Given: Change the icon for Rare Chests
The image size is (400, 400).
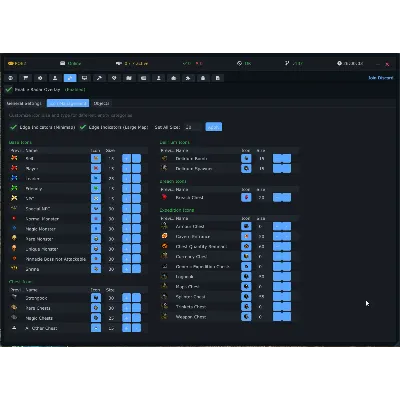Looking at the screenshot, I should 96,308.
